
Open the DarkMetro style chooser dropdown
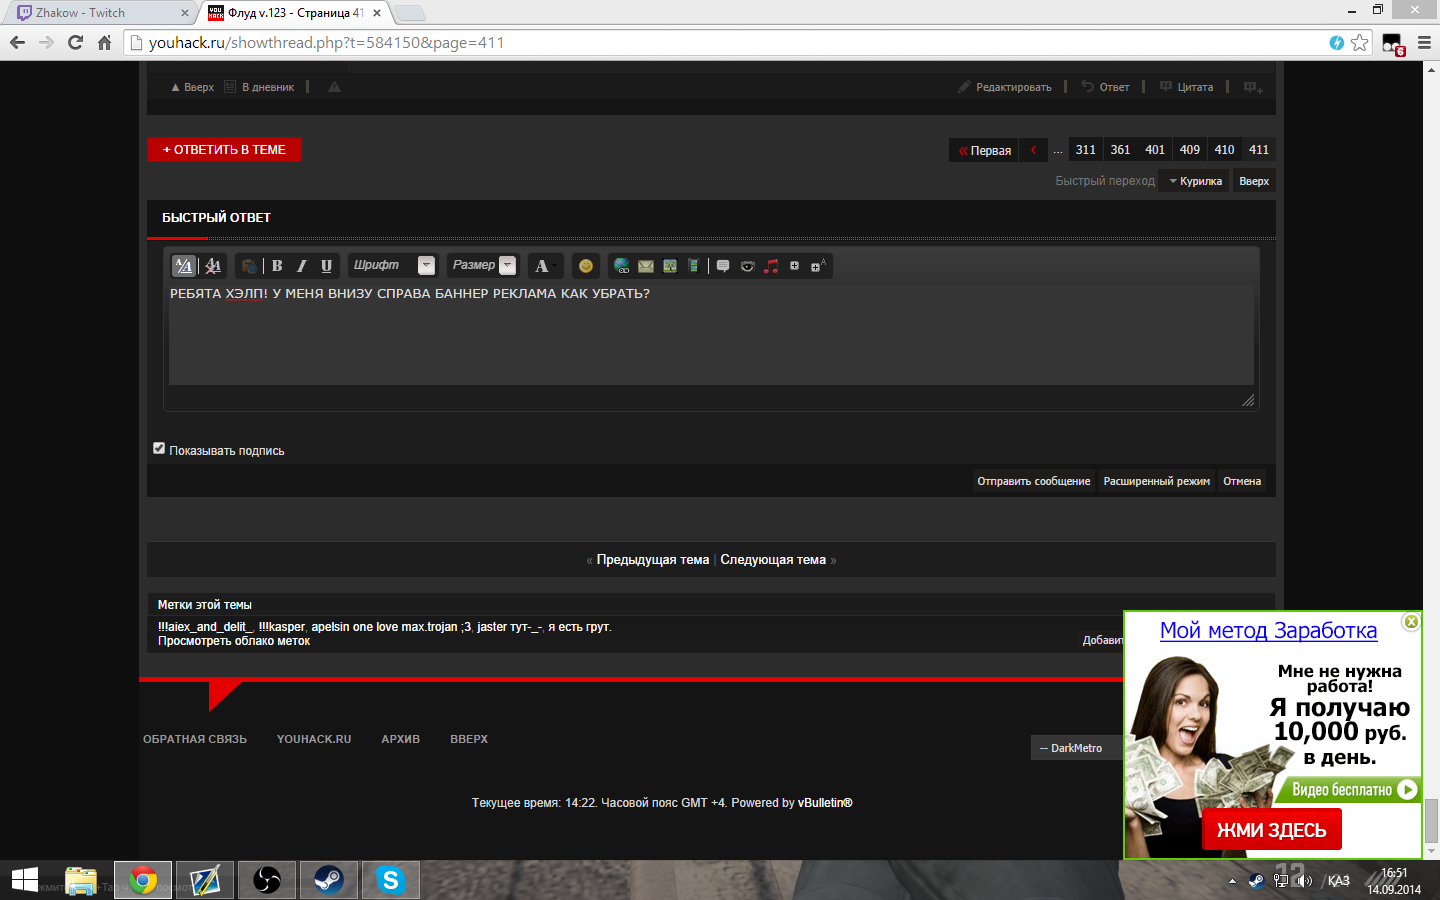click(1077, 748)
